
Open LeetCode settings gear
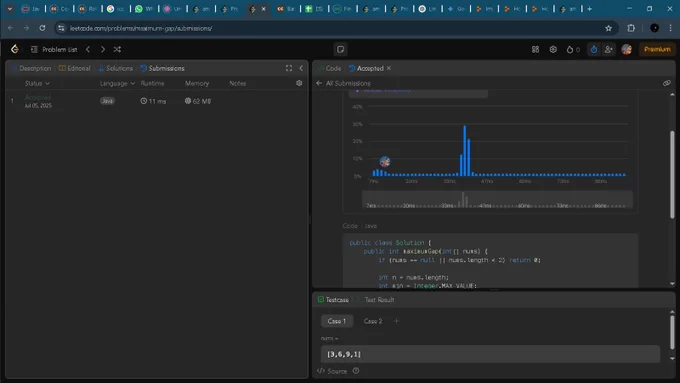pos(553,49)
